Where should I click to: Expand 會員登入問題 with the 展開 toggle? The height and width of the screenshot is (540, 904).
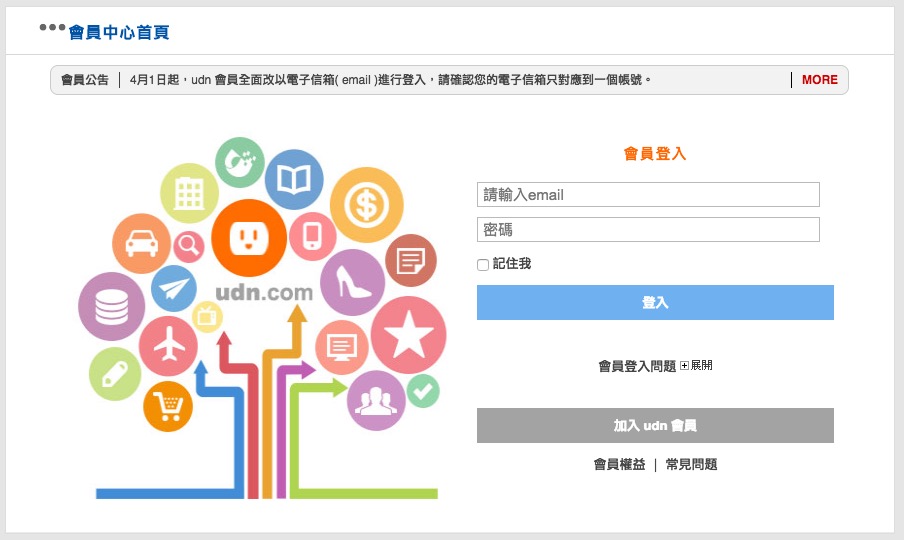coord(696,365)
